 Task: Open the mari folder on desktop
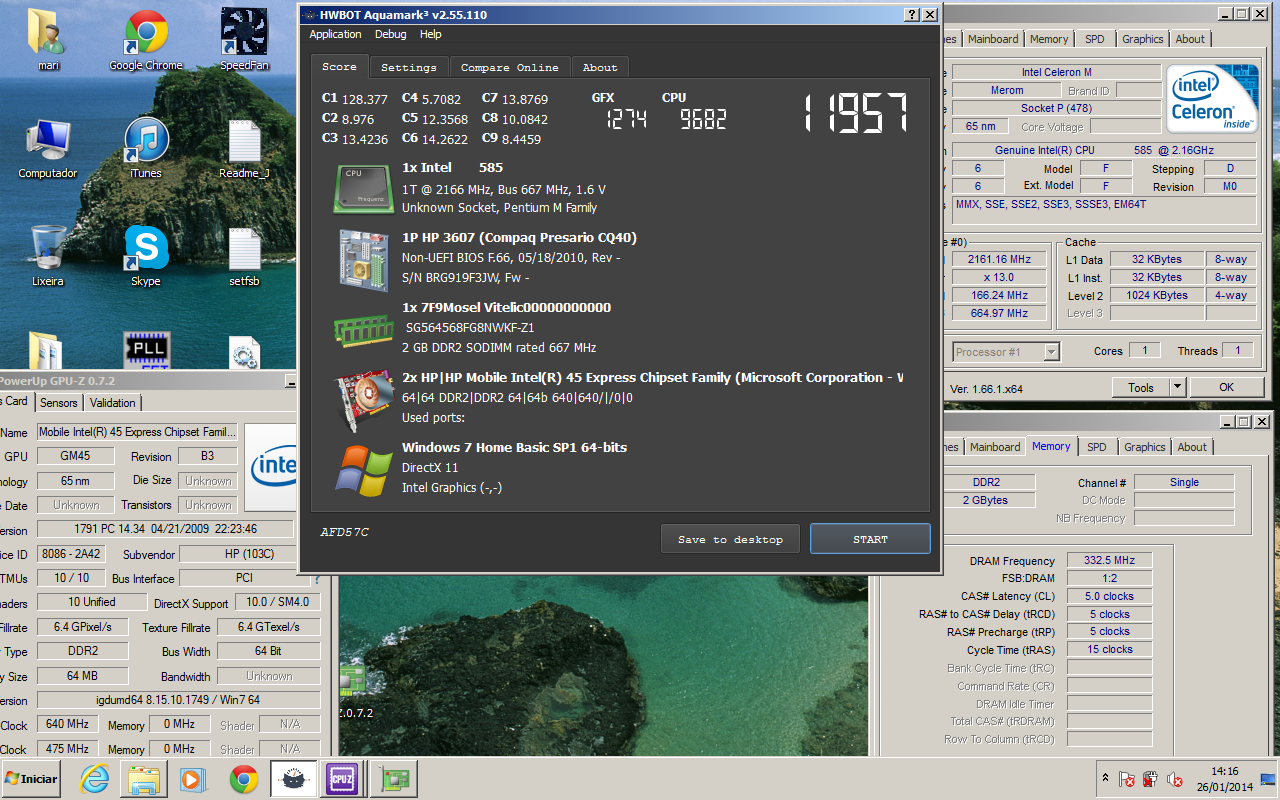pyautogui.click(x=48, y=40)
